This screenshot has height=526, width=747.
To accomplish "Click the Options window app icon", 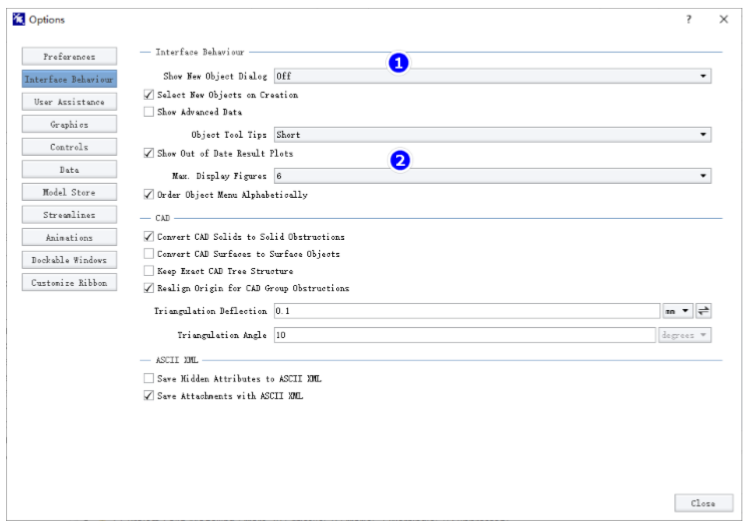I will pos(15,19).
